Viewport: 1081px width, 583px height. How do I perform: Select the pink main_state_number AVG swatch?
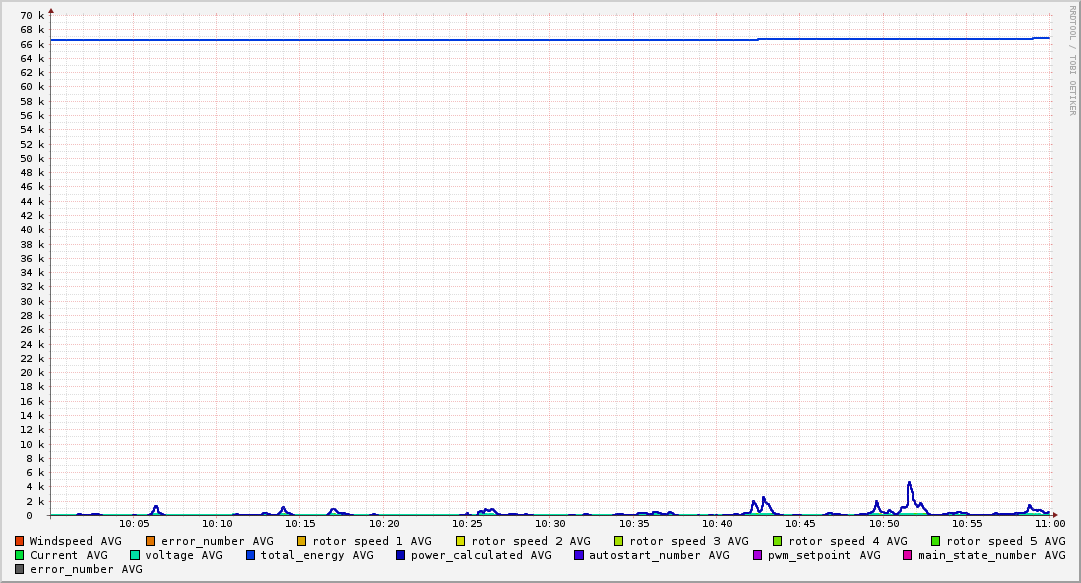[908, 555]
